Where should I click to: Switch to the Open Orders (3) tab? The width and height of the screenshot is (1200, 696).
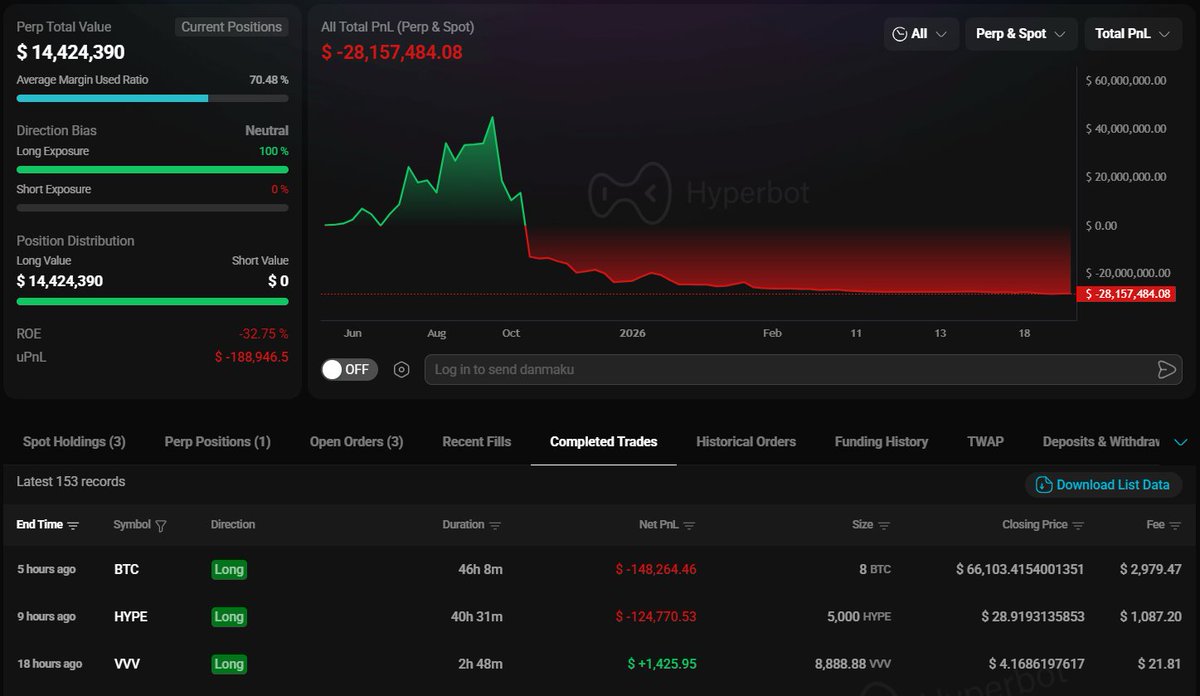(356, 441)
